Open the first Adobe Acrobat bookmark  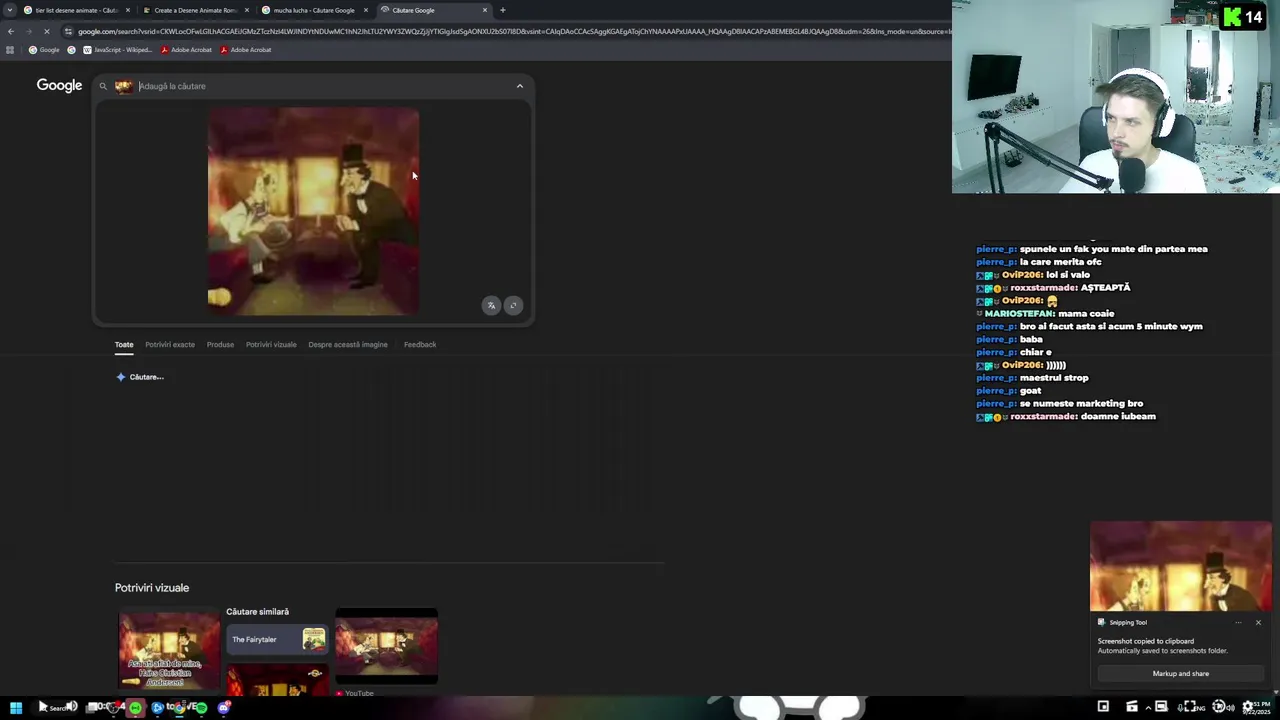coord(185,50)
